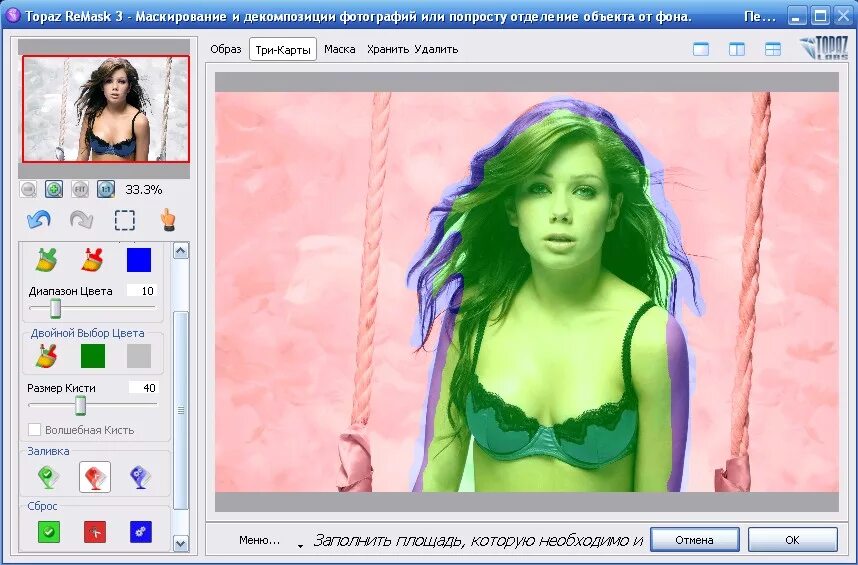
Task: Open the Меню... dropdown
Action: click(x=271, y=540)
